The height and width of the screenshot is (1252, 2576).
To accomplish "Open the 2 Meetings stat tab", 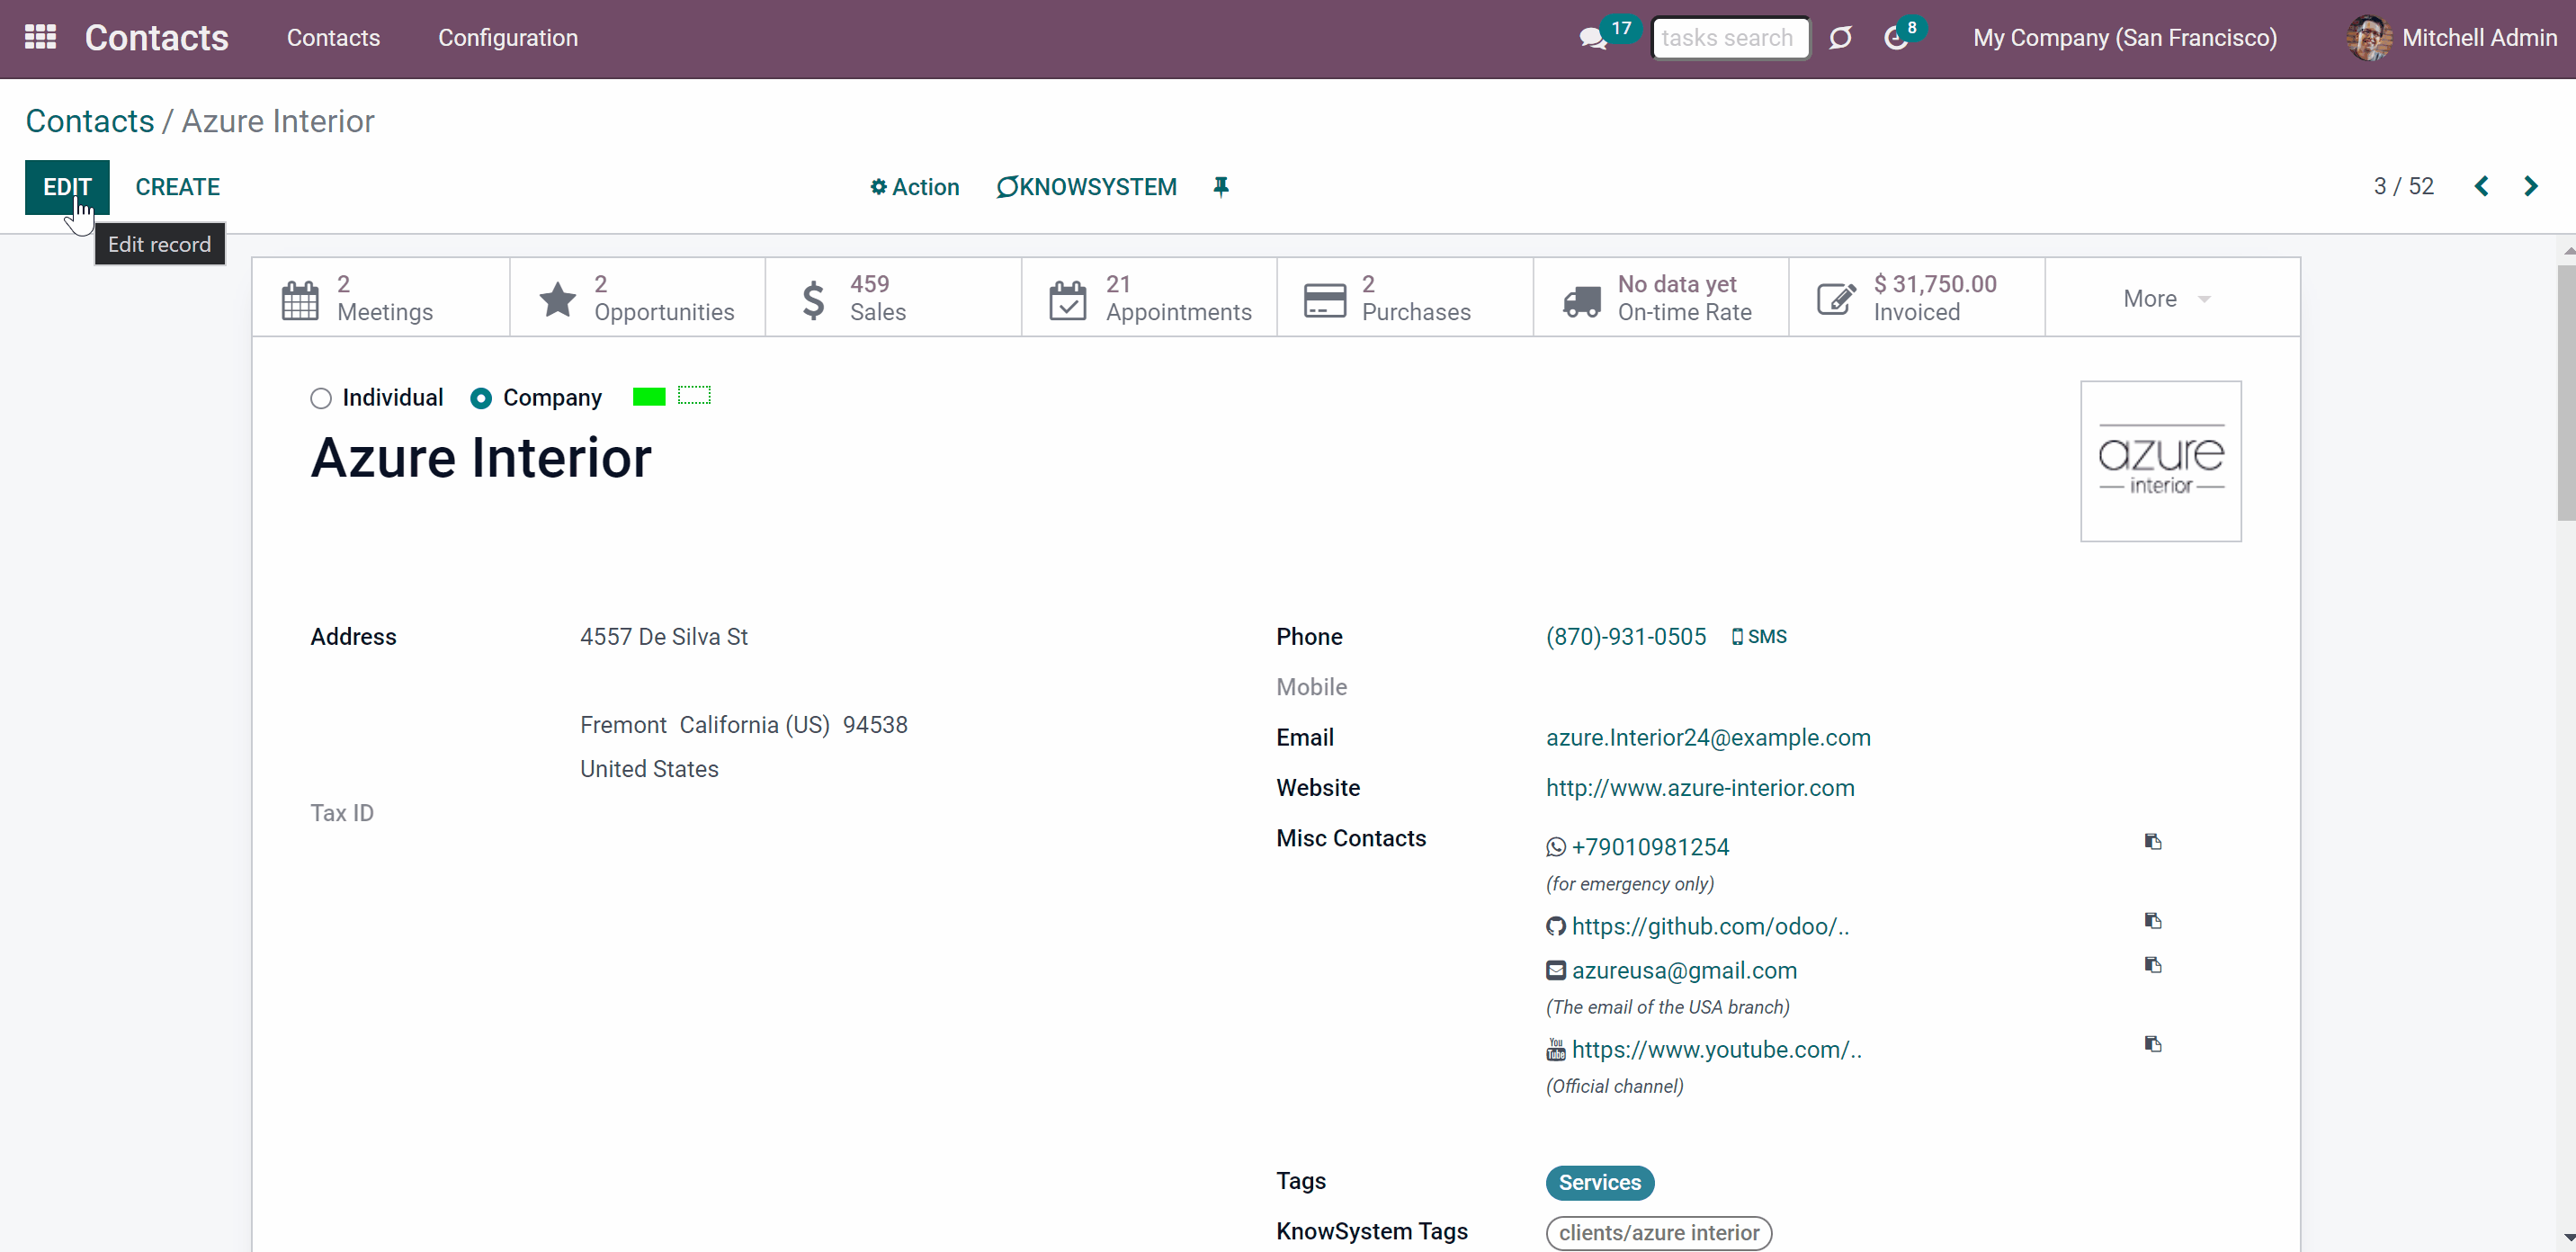I will pos(381,299).
